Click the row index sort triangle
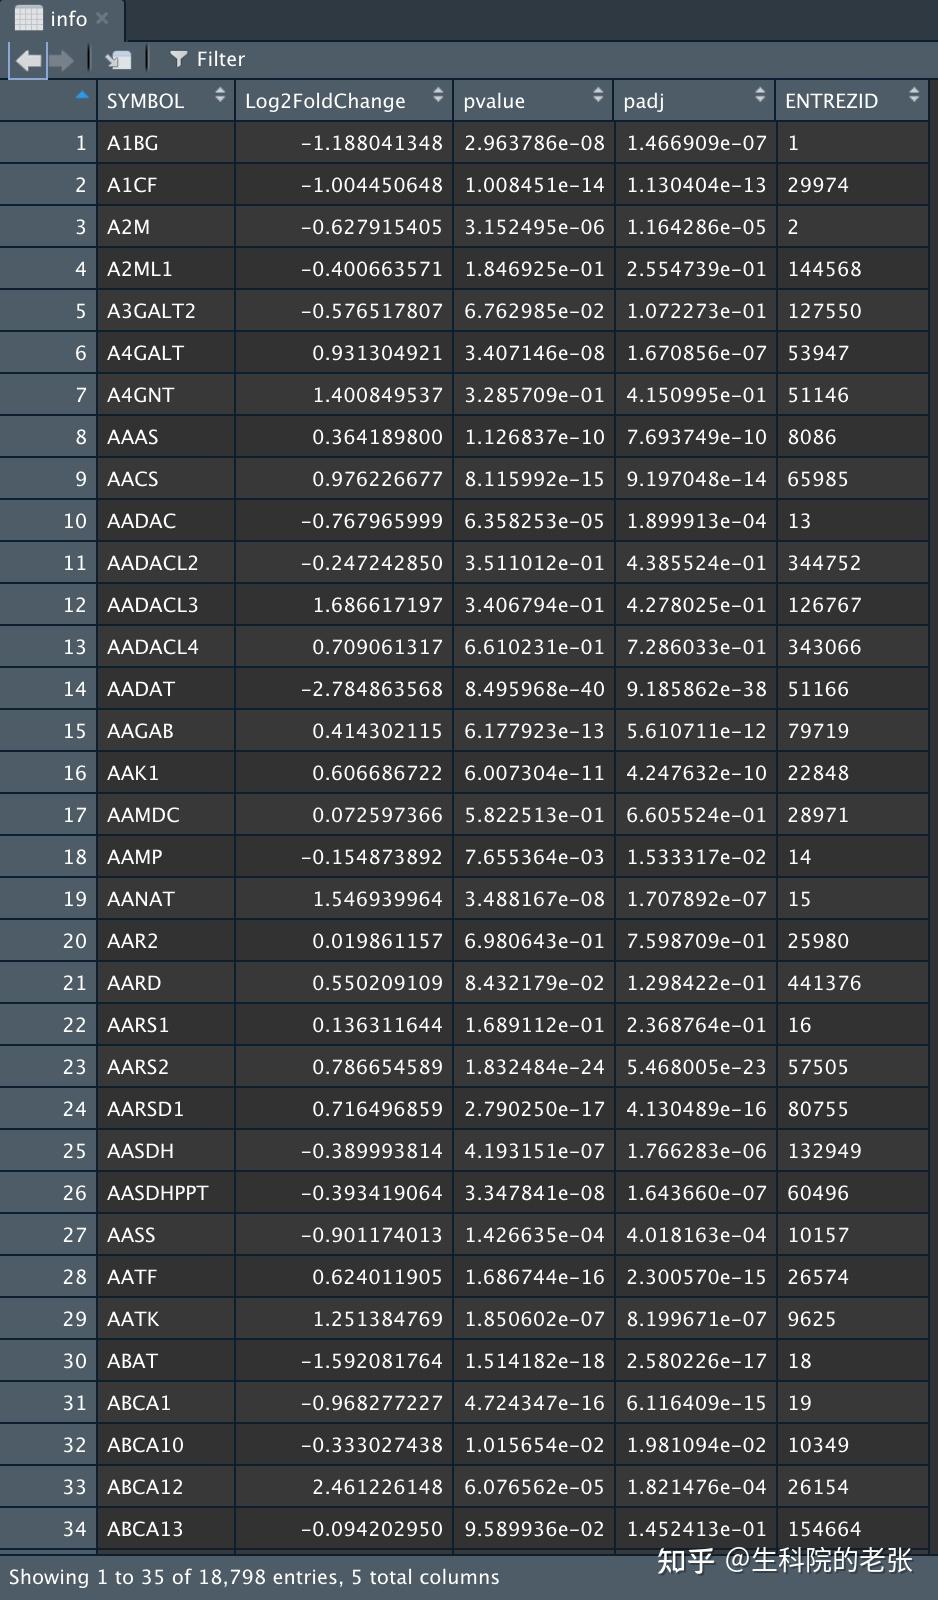The height and width of the screenshot is (1600, 938). point(82,96)
